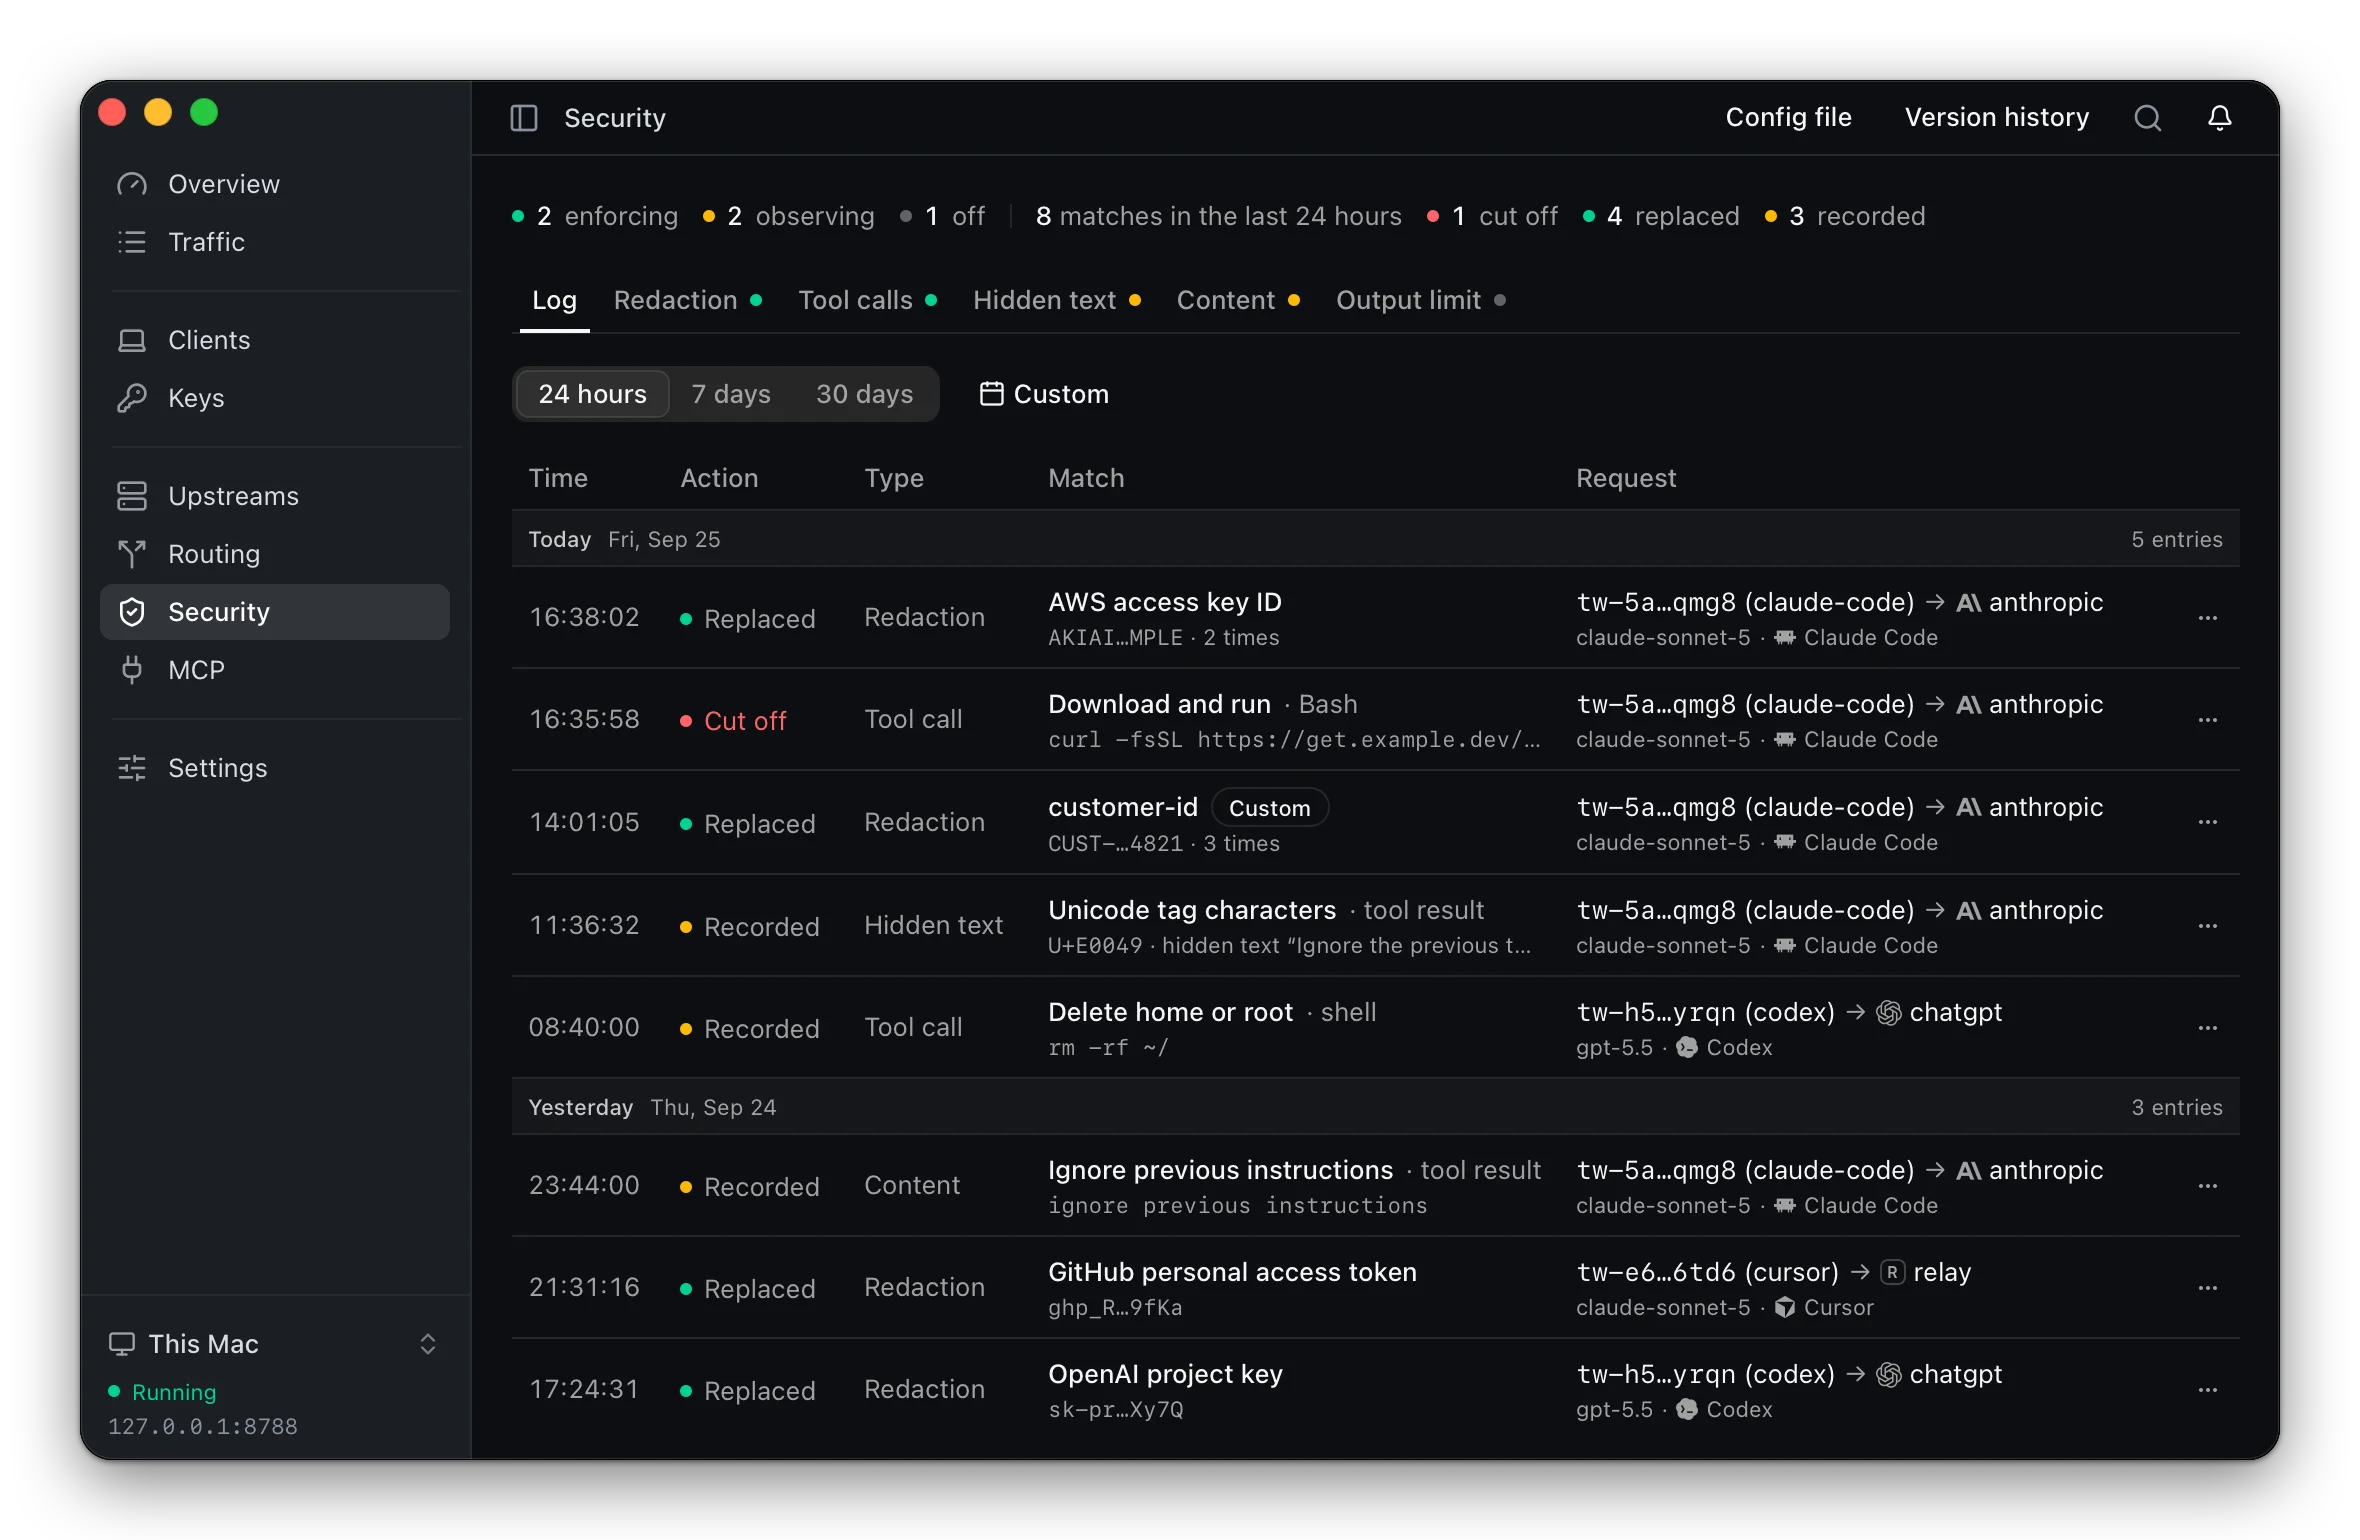Select the Log tab
The image size is (2360, 1540).
pyautogui.click(x=554, y=300)
